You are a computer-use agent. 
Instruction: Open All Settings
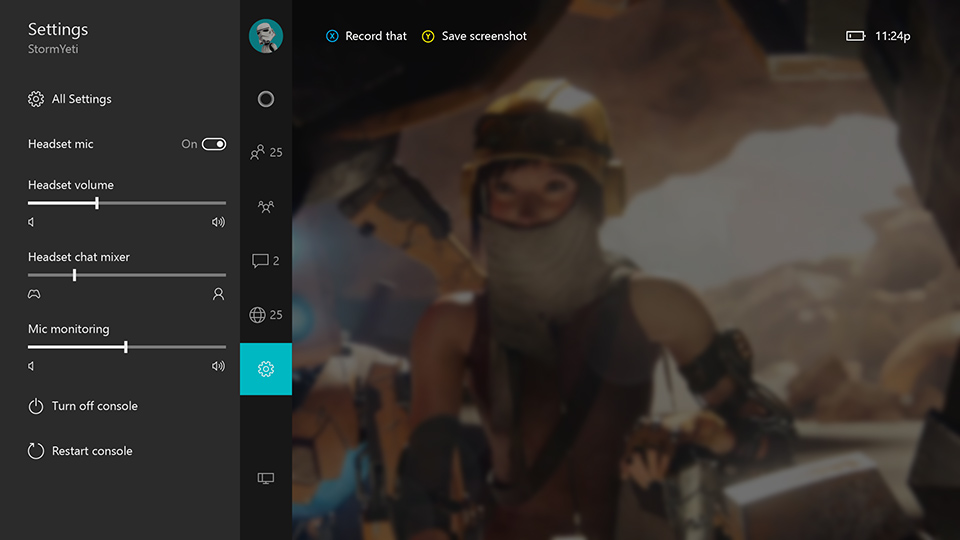coord(70,99)
